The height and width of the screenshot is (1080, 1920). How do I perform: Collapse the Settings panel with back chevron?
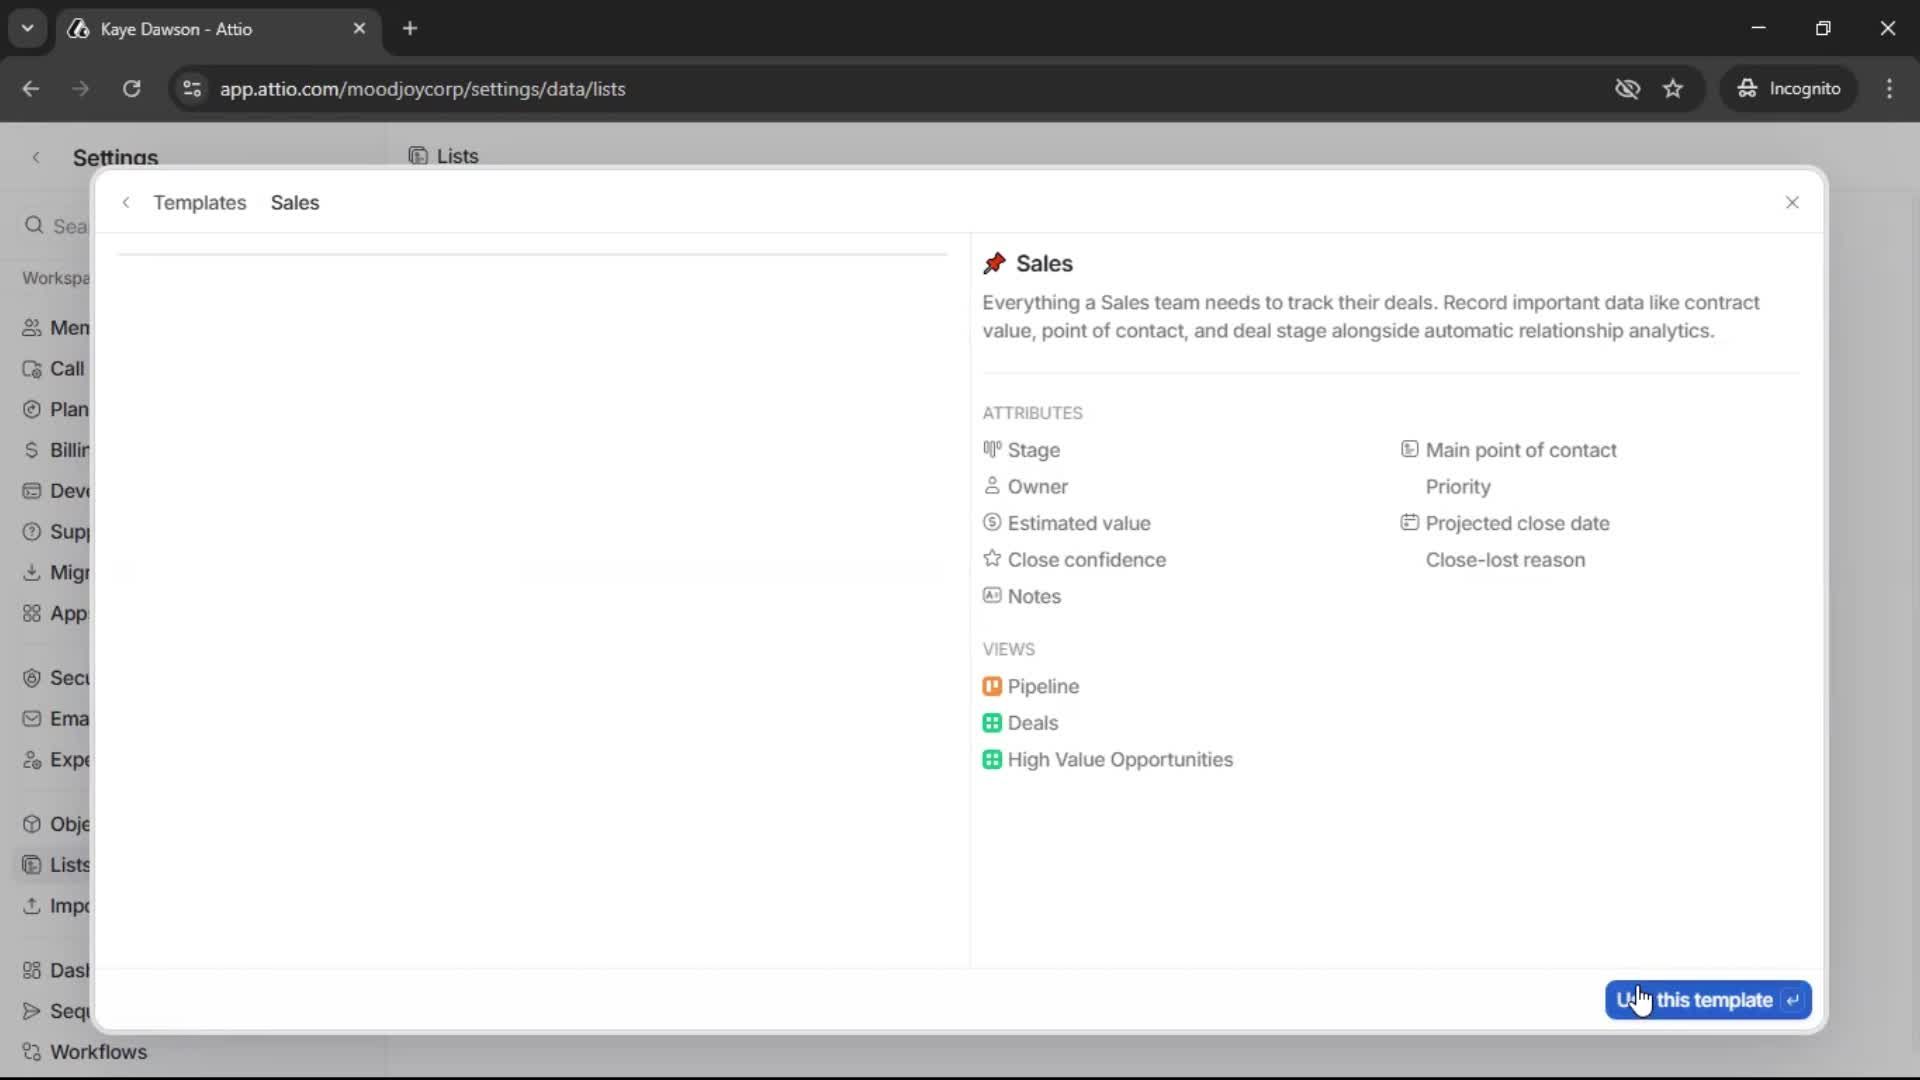pyautogui.click(x=36, y=157)
